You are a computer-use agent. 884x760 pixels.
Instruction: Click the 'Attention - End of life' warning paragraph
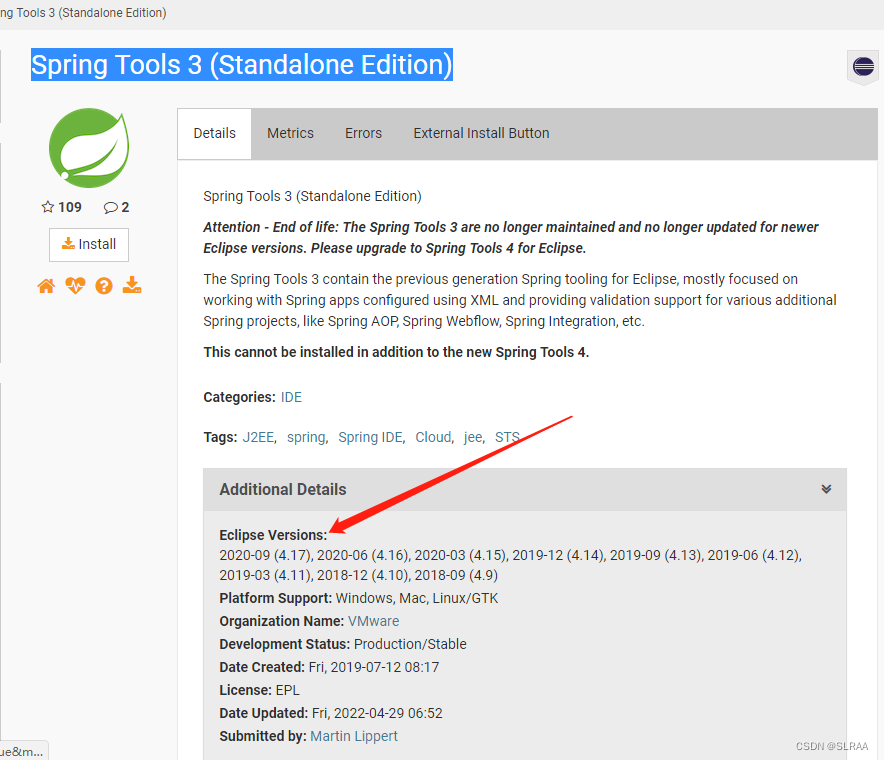[x=510, y=237]
